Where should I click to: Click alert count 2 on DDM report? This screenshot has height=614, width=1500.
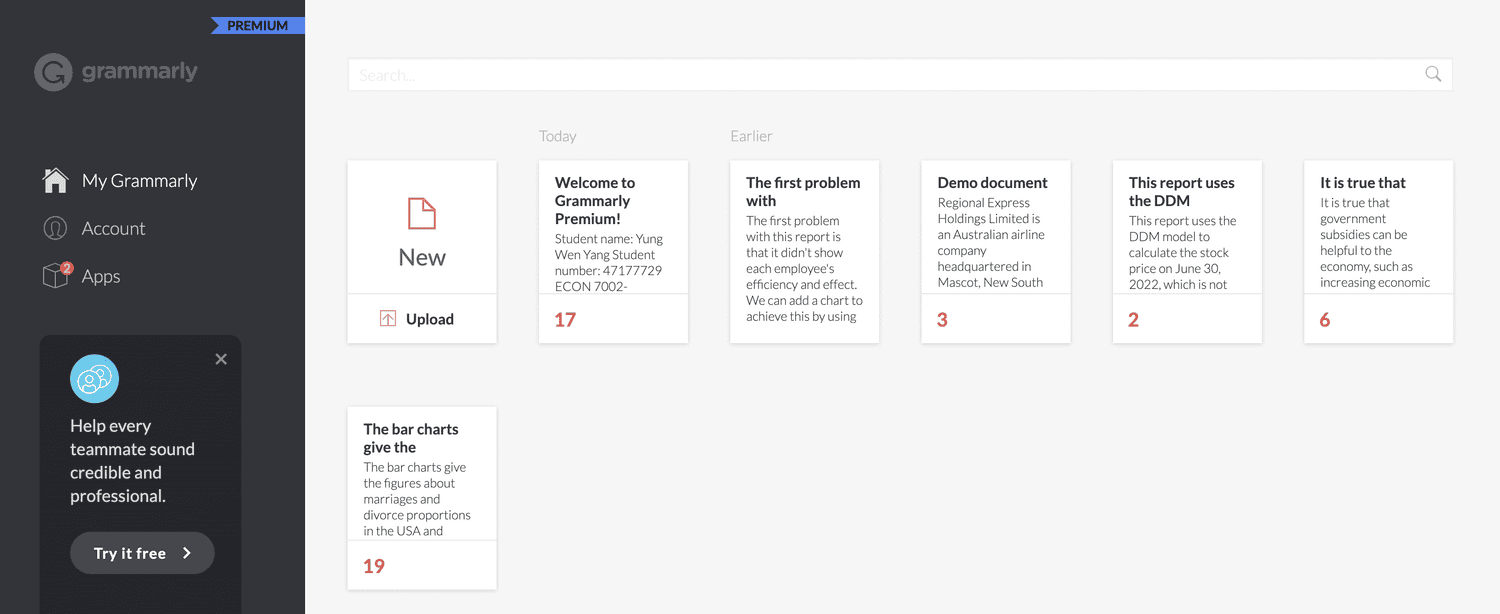[x=1133, y=320]
